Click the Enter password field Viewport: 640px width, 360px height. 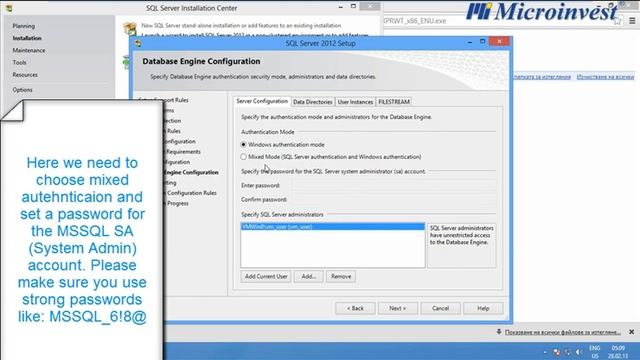394,185
